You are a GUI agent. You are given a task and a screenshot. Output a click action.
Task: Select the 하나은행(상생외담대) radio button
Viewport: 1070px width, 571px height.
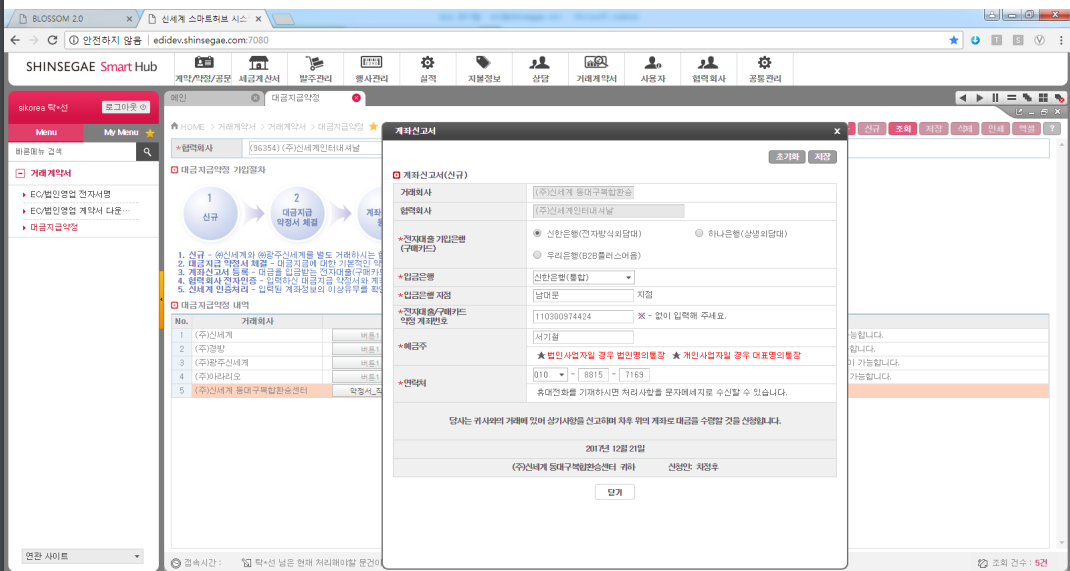[698, 233]
